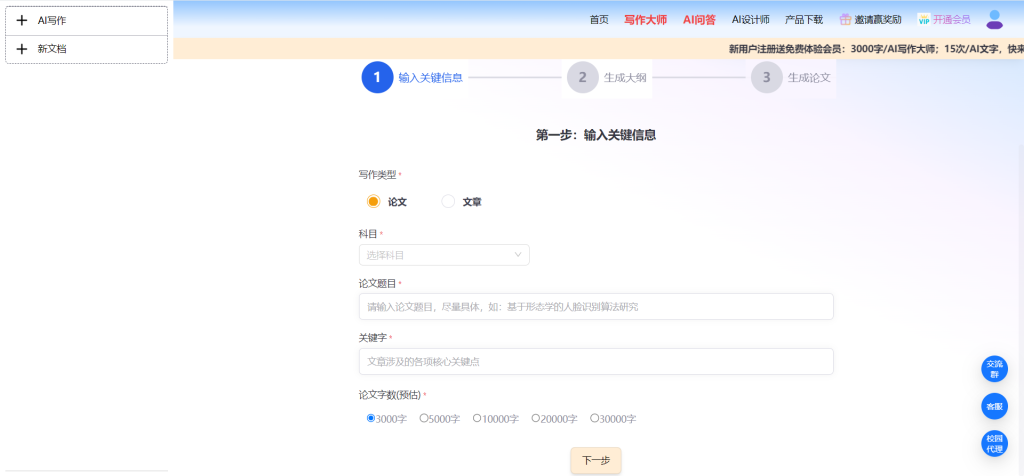The width and height of the screenshot is (1024, 476).
Task: Select the 论文 writing type radio
Action: tap(373, 201)
